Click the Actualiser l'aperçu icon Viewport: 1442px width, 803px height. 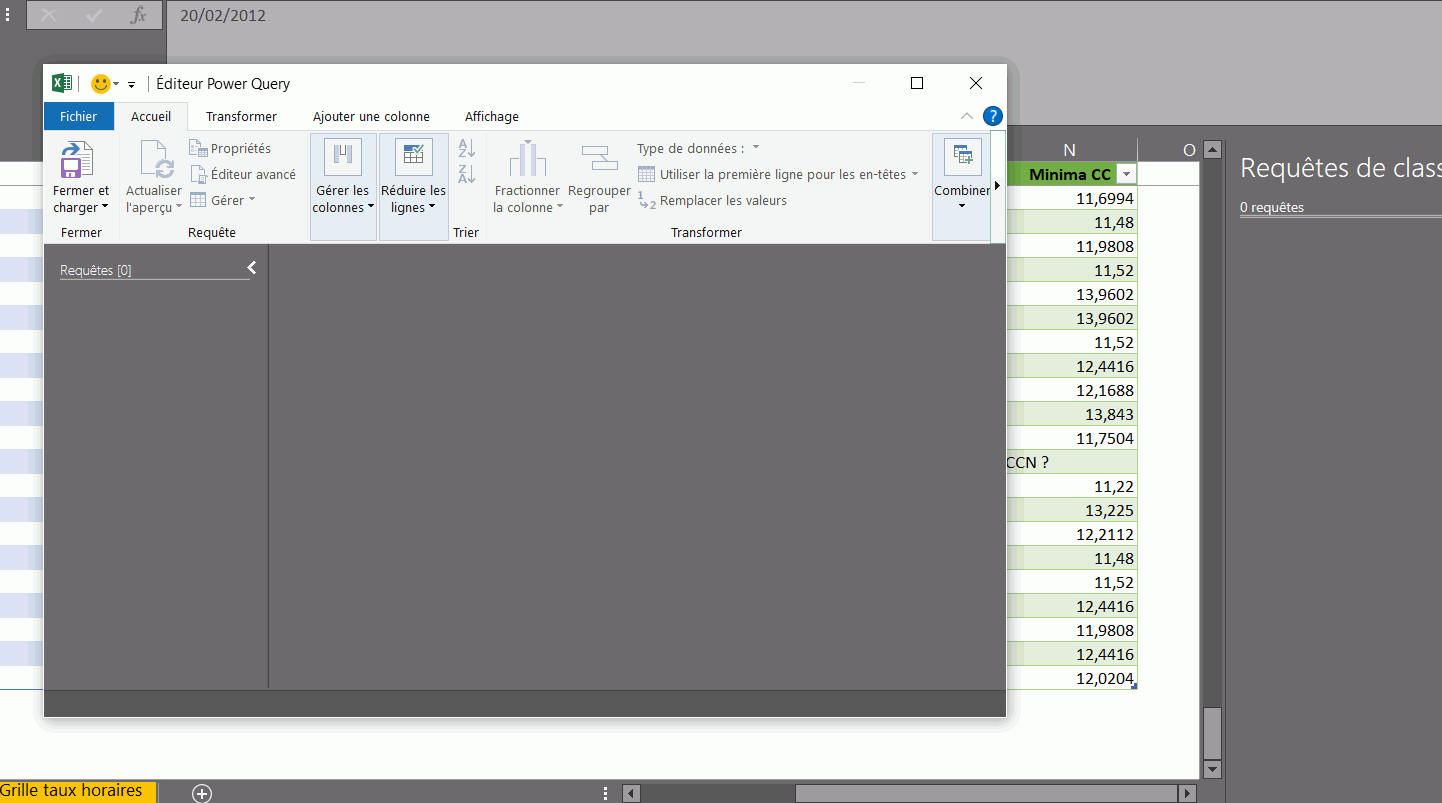pos(154,161)
